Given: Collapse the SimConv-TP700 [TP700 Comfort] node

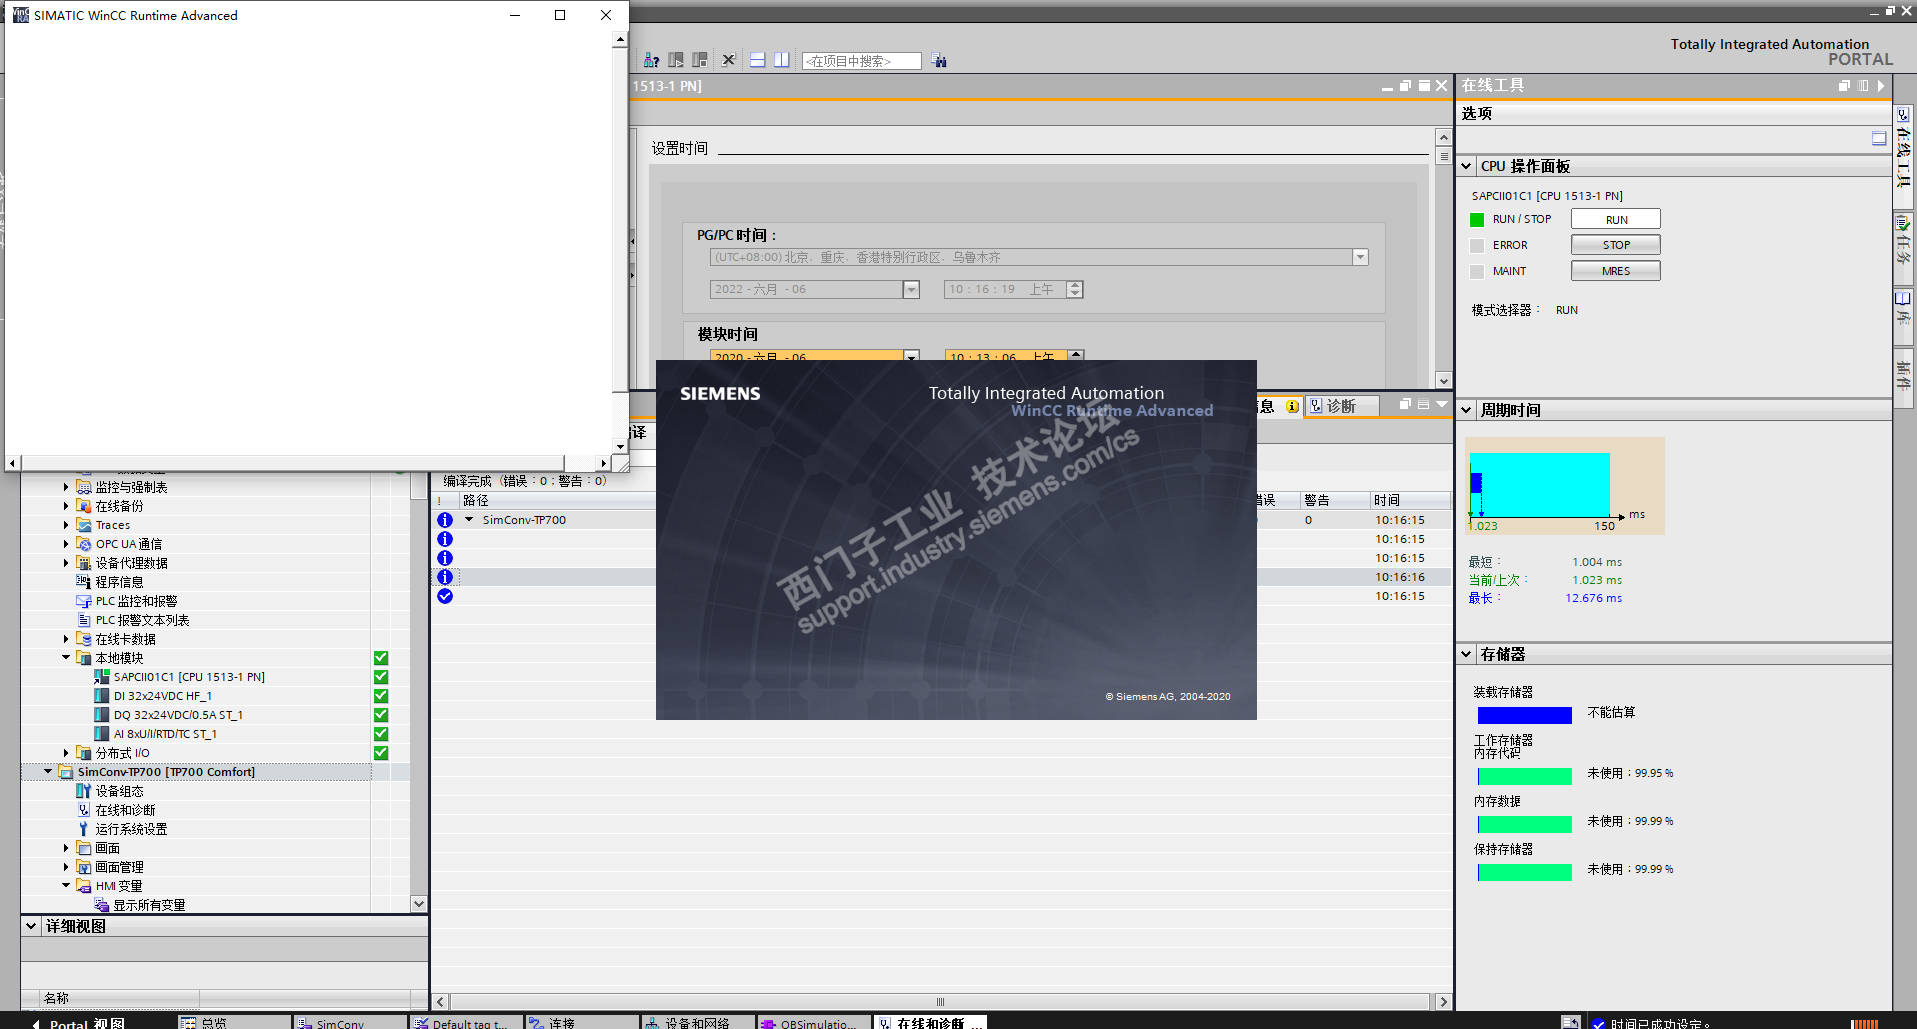Looking at the screenshot, I should 48,772.
